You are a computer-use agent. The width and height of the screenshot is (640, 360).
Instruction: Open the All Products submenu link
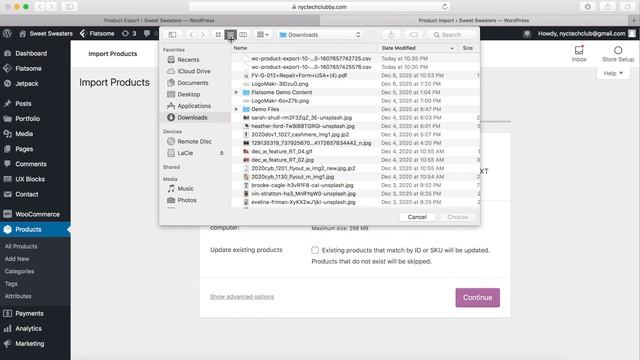pyautogui.click(x=21, y=247)
